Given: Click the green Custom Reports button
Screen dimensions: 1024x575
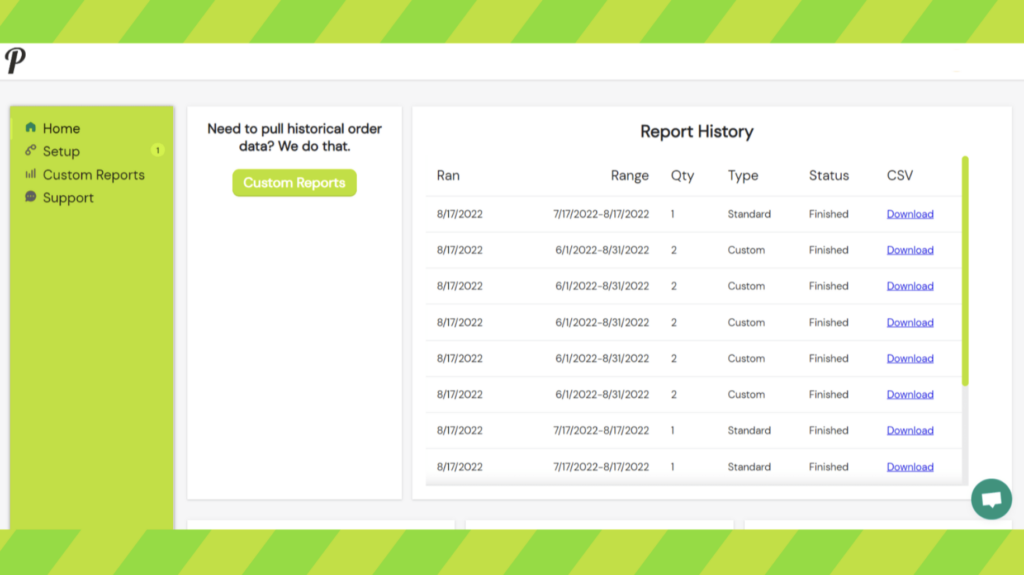Looking at the screenshot, I should (295, 182).
